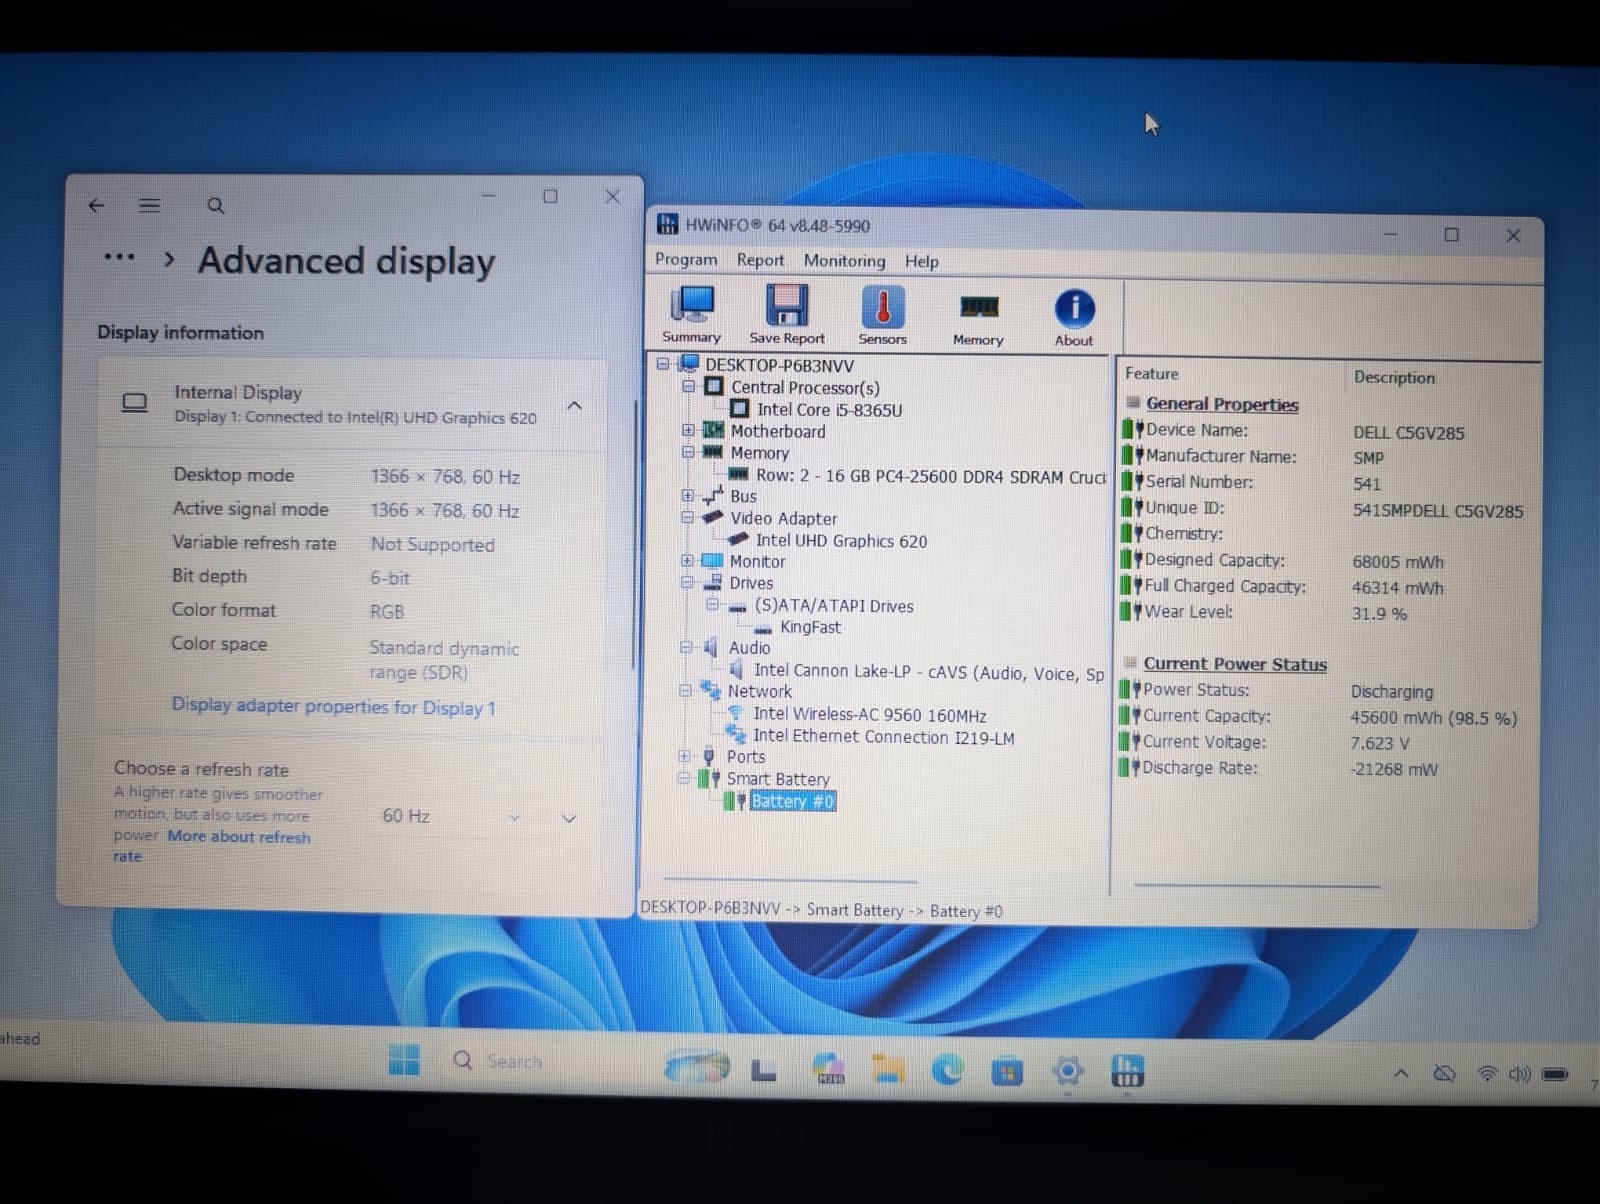Click the search magnifier icon in Settings

coord(215,206)
